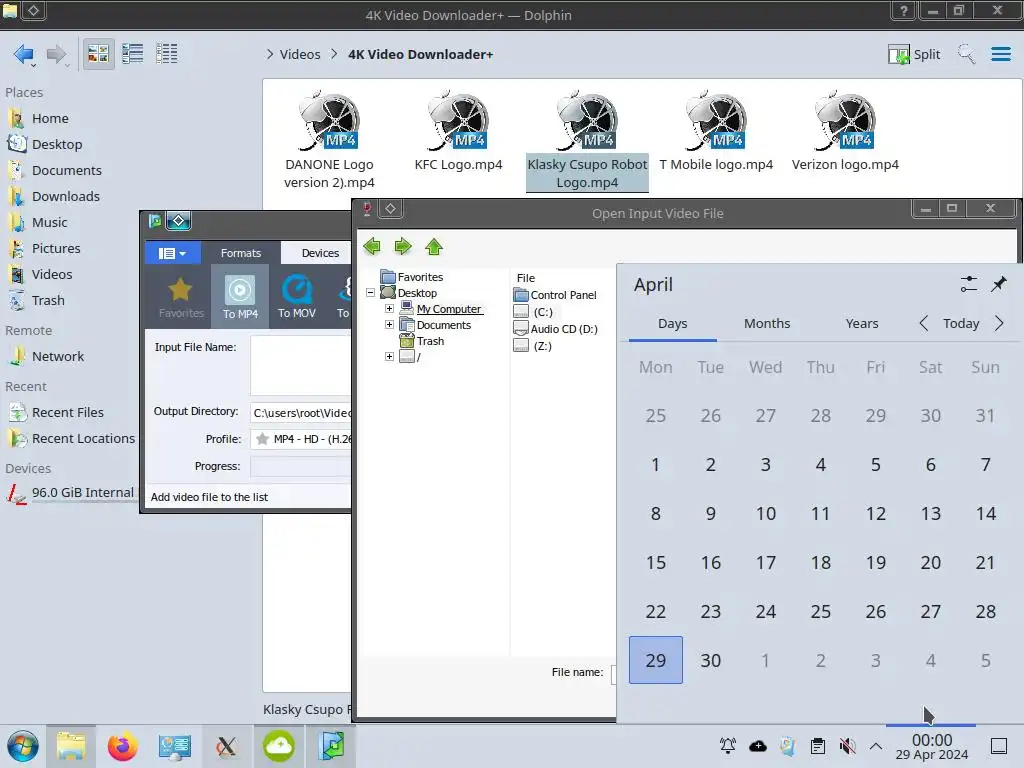Open Profile combo box MP4 - HD
The image size is (1024, 768).
pos(300,439)
